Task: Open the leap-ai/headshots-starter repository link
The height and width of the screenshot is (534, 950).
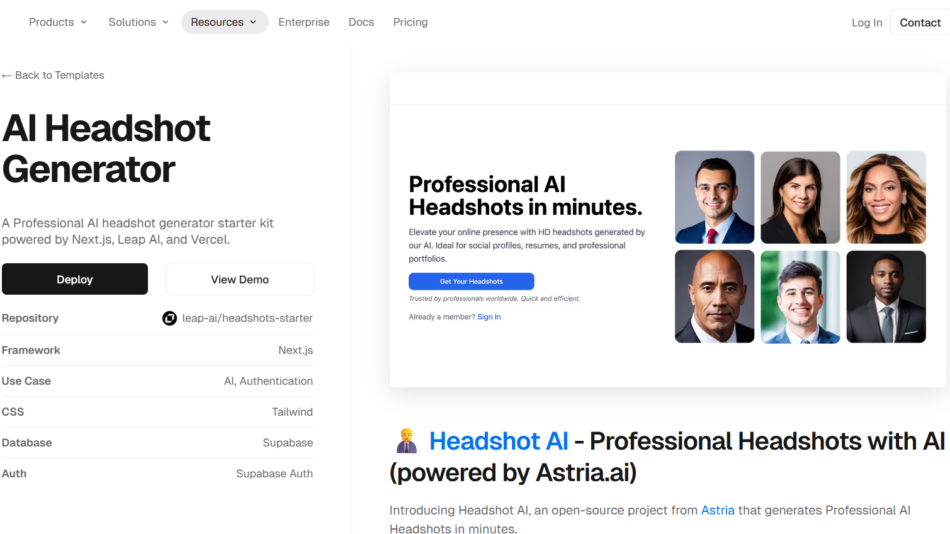Action: pos(247,318)
